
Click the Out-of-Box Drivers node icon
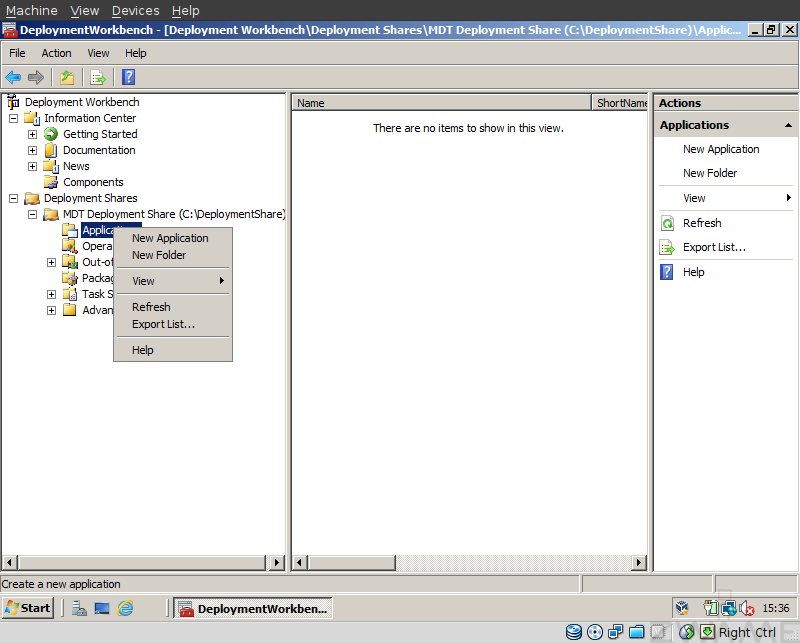pos(70,262)
